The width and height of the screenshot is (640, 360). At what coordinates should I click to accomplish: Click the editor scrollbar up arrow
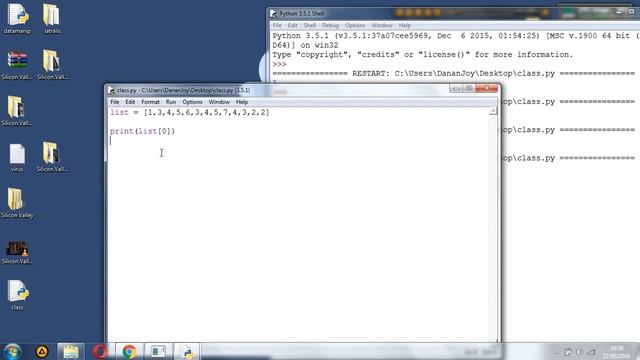(493, 111)
